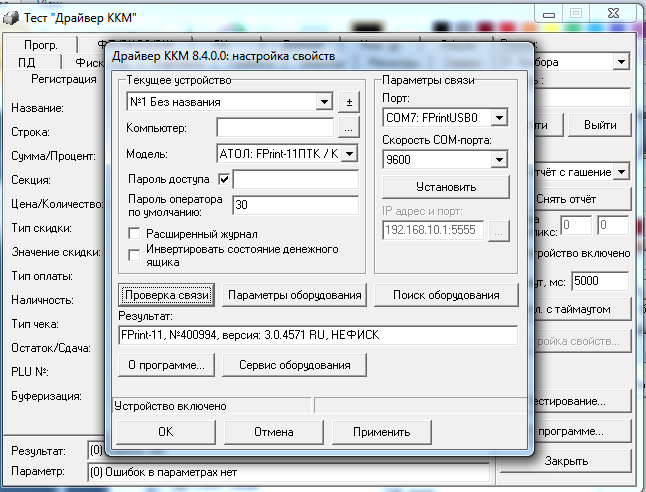Click Снять отчёт in the Тест window
Image resolution: width=646 pixels, height=492 pixels.
pos(582,199)
